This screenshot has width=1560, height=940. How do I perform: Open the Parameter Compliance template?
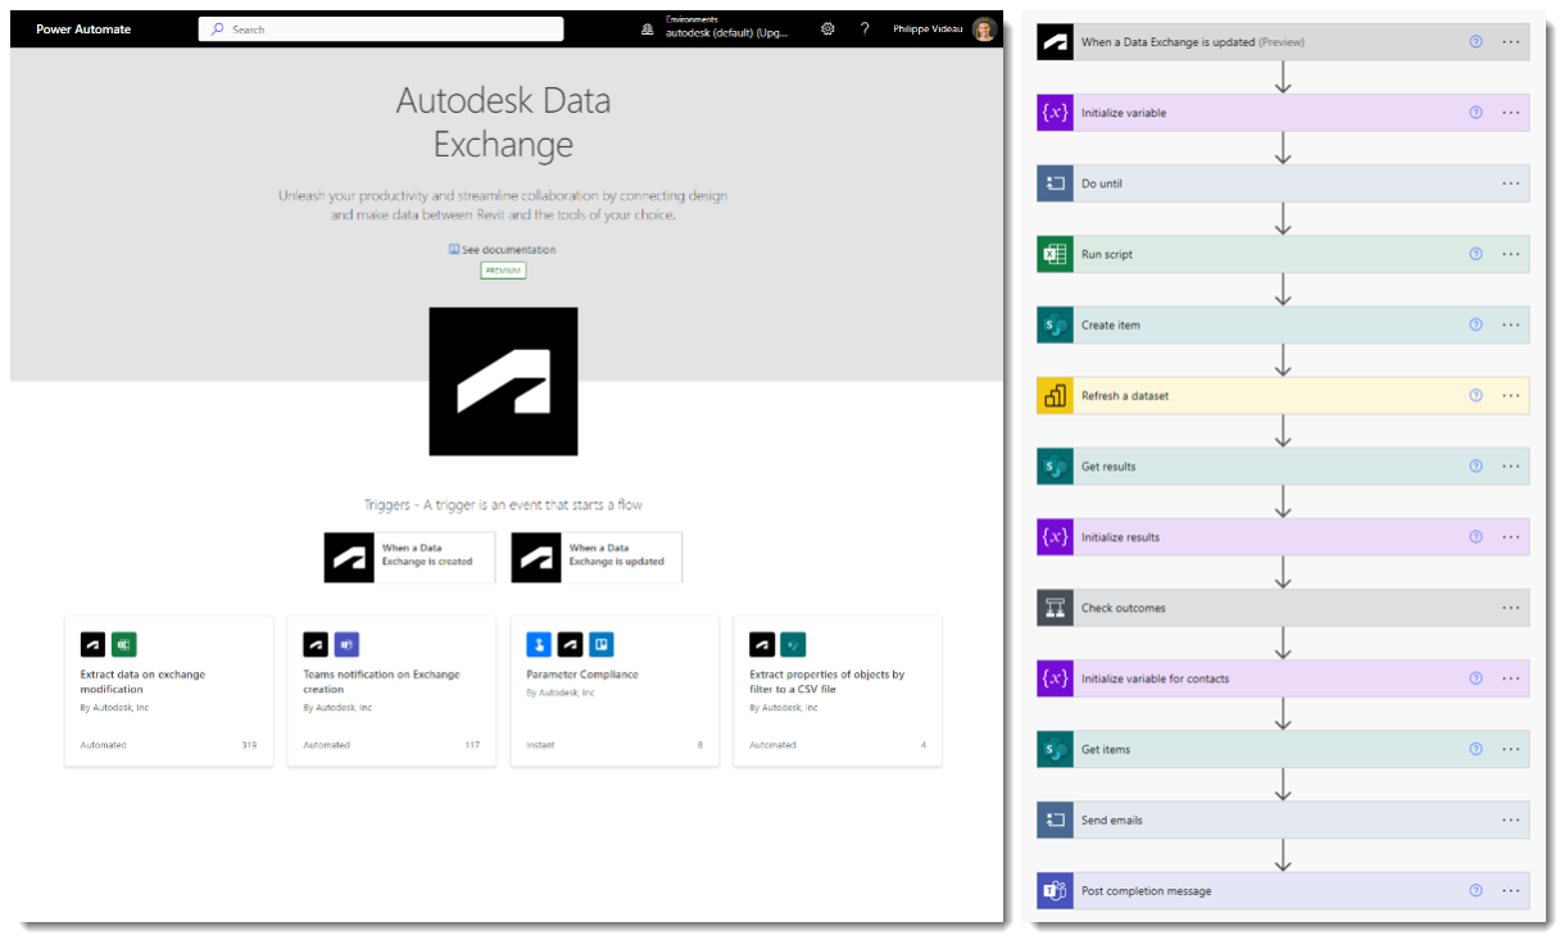pos(615,692)
